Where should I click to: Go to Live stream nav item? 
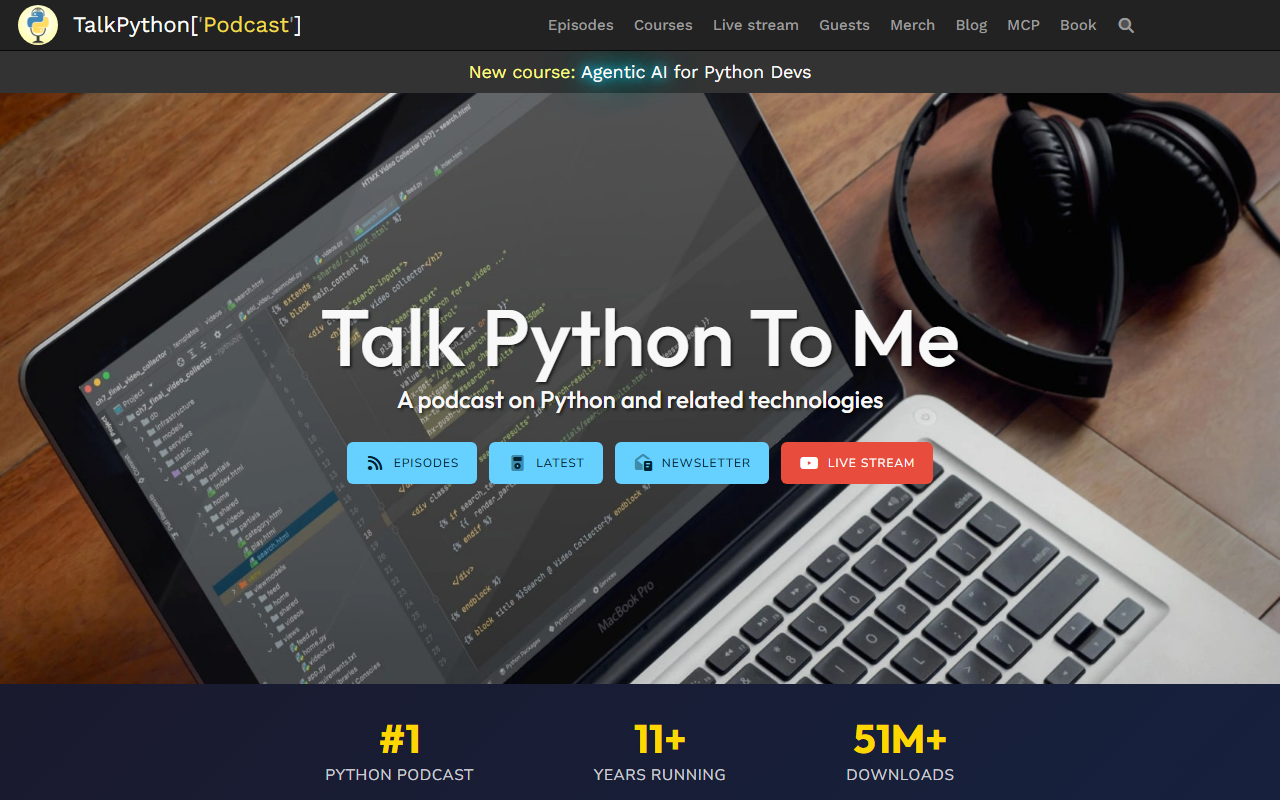(x=756, y=25)
